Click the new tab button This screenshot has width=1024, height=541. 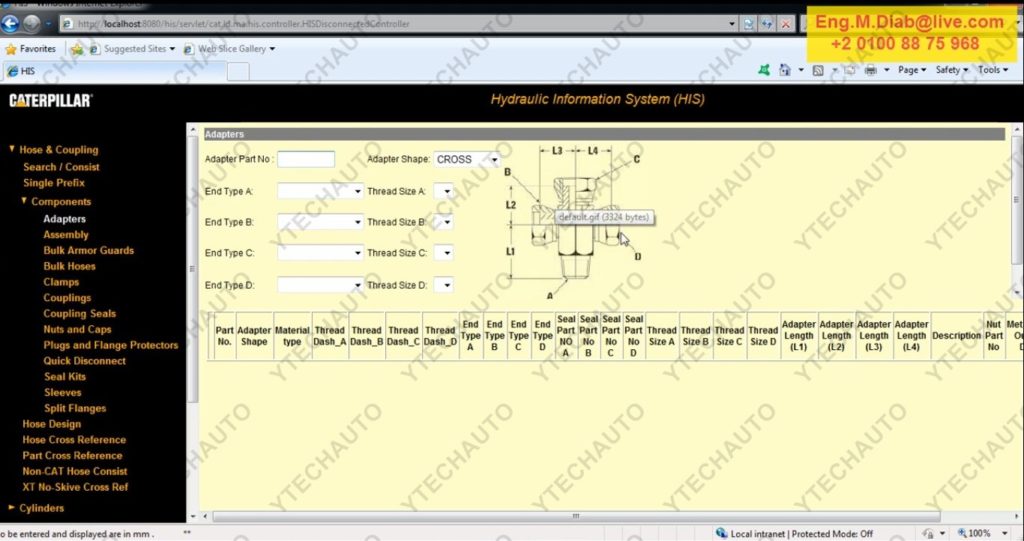tap(238, 71)
